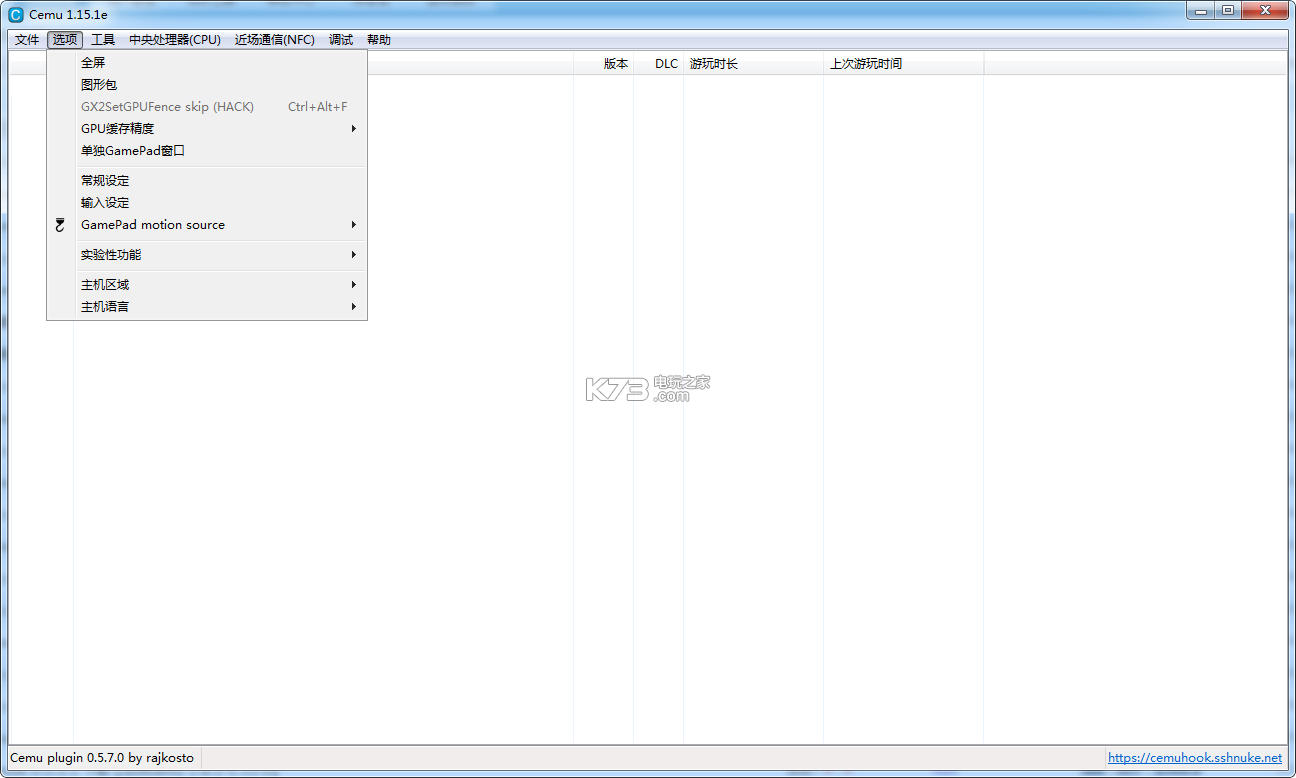Minimize the Cemu window
1296x778 pixels.
(x=1201, y=11)
